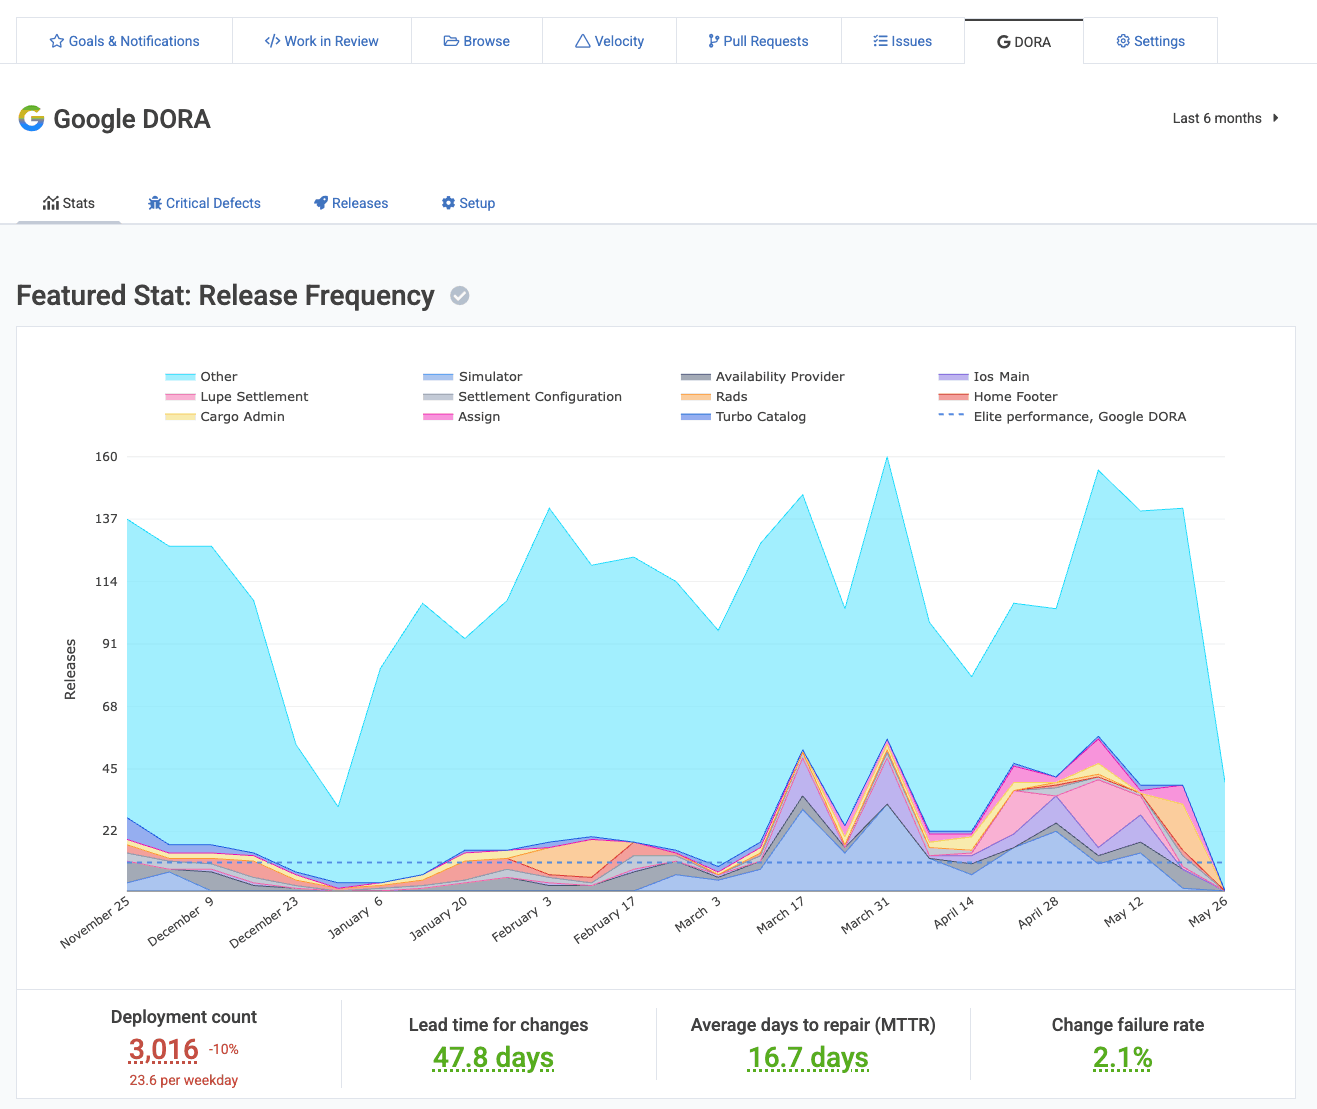Image resolution: width=1317 pixels, height=1109 pixels.
Task: Open the Settings gear tab
Action: 1150,41
